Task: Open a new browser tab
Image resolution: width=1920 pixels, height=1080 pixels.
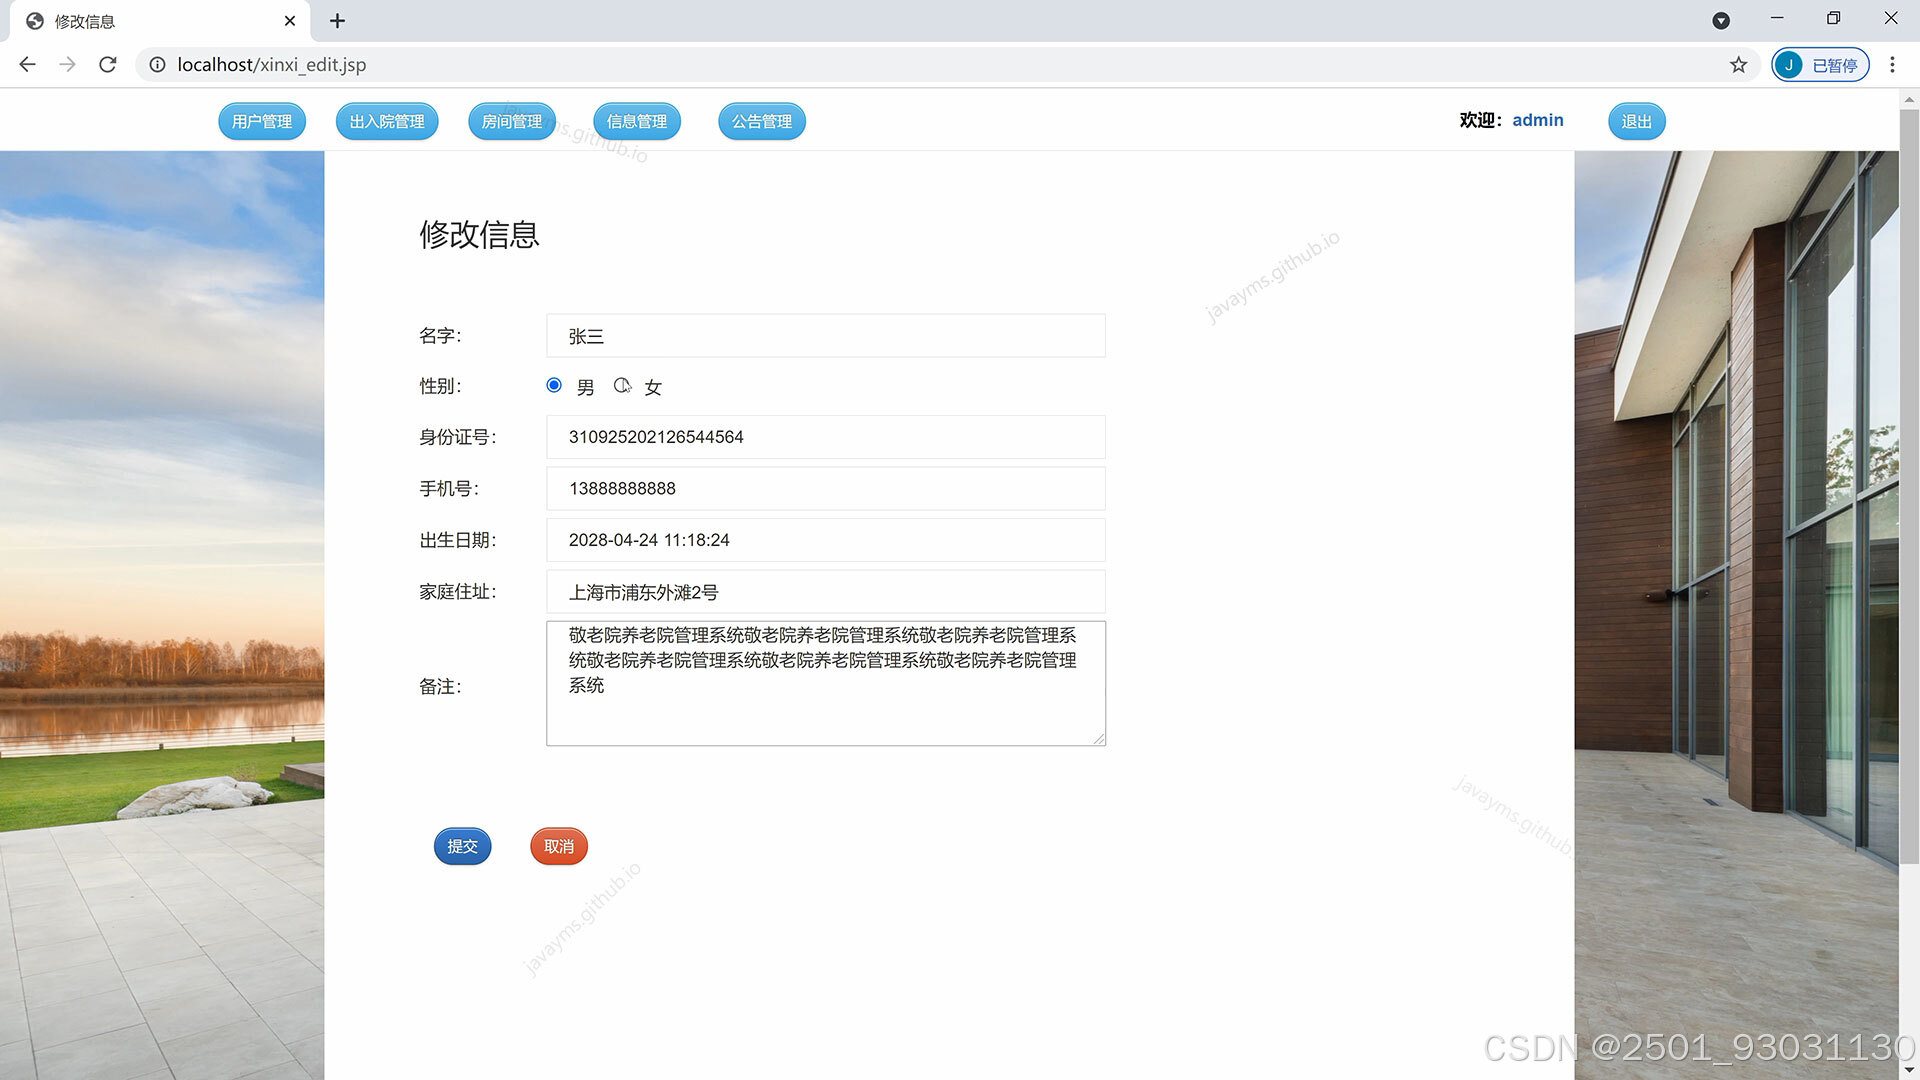Action: (x=337, y=21)
